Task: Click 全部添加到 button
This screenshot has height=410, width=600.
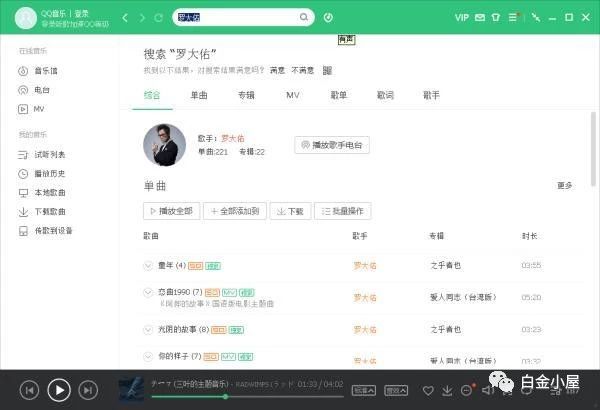Action: click(x=235, y=211)
